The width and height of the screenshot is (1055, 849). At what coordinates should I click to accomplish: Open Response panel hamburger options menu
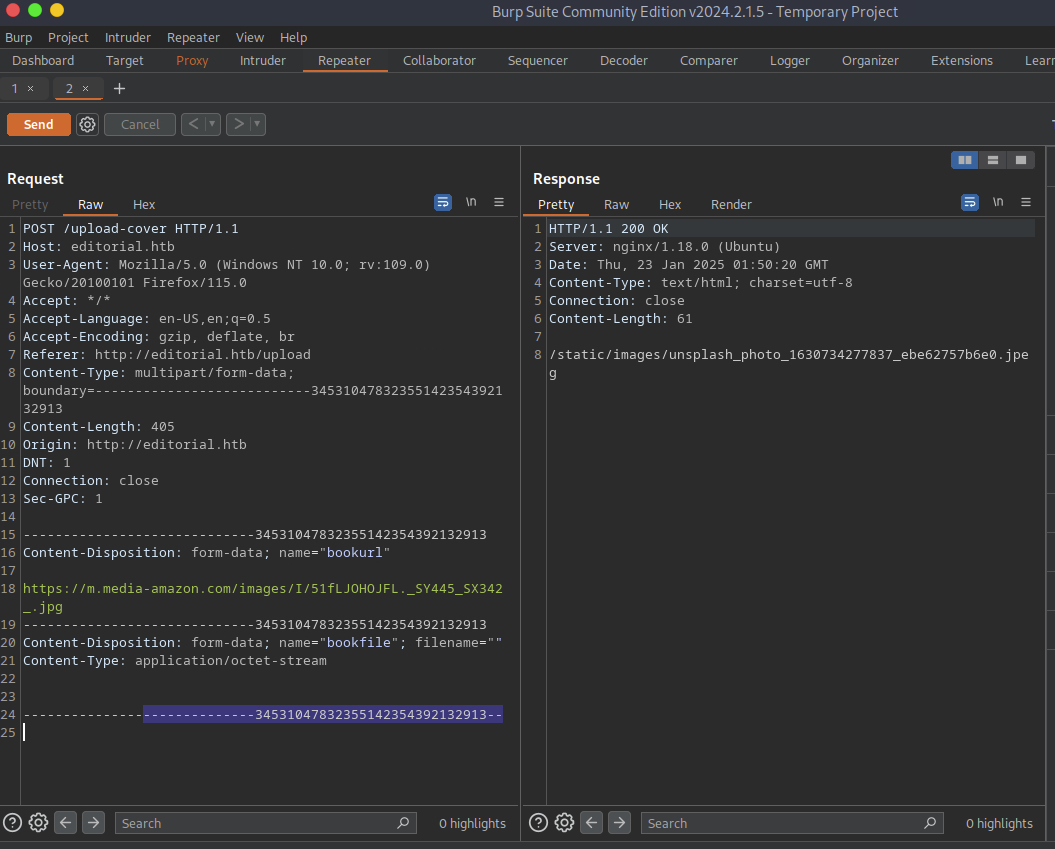tap(1025, 202)
